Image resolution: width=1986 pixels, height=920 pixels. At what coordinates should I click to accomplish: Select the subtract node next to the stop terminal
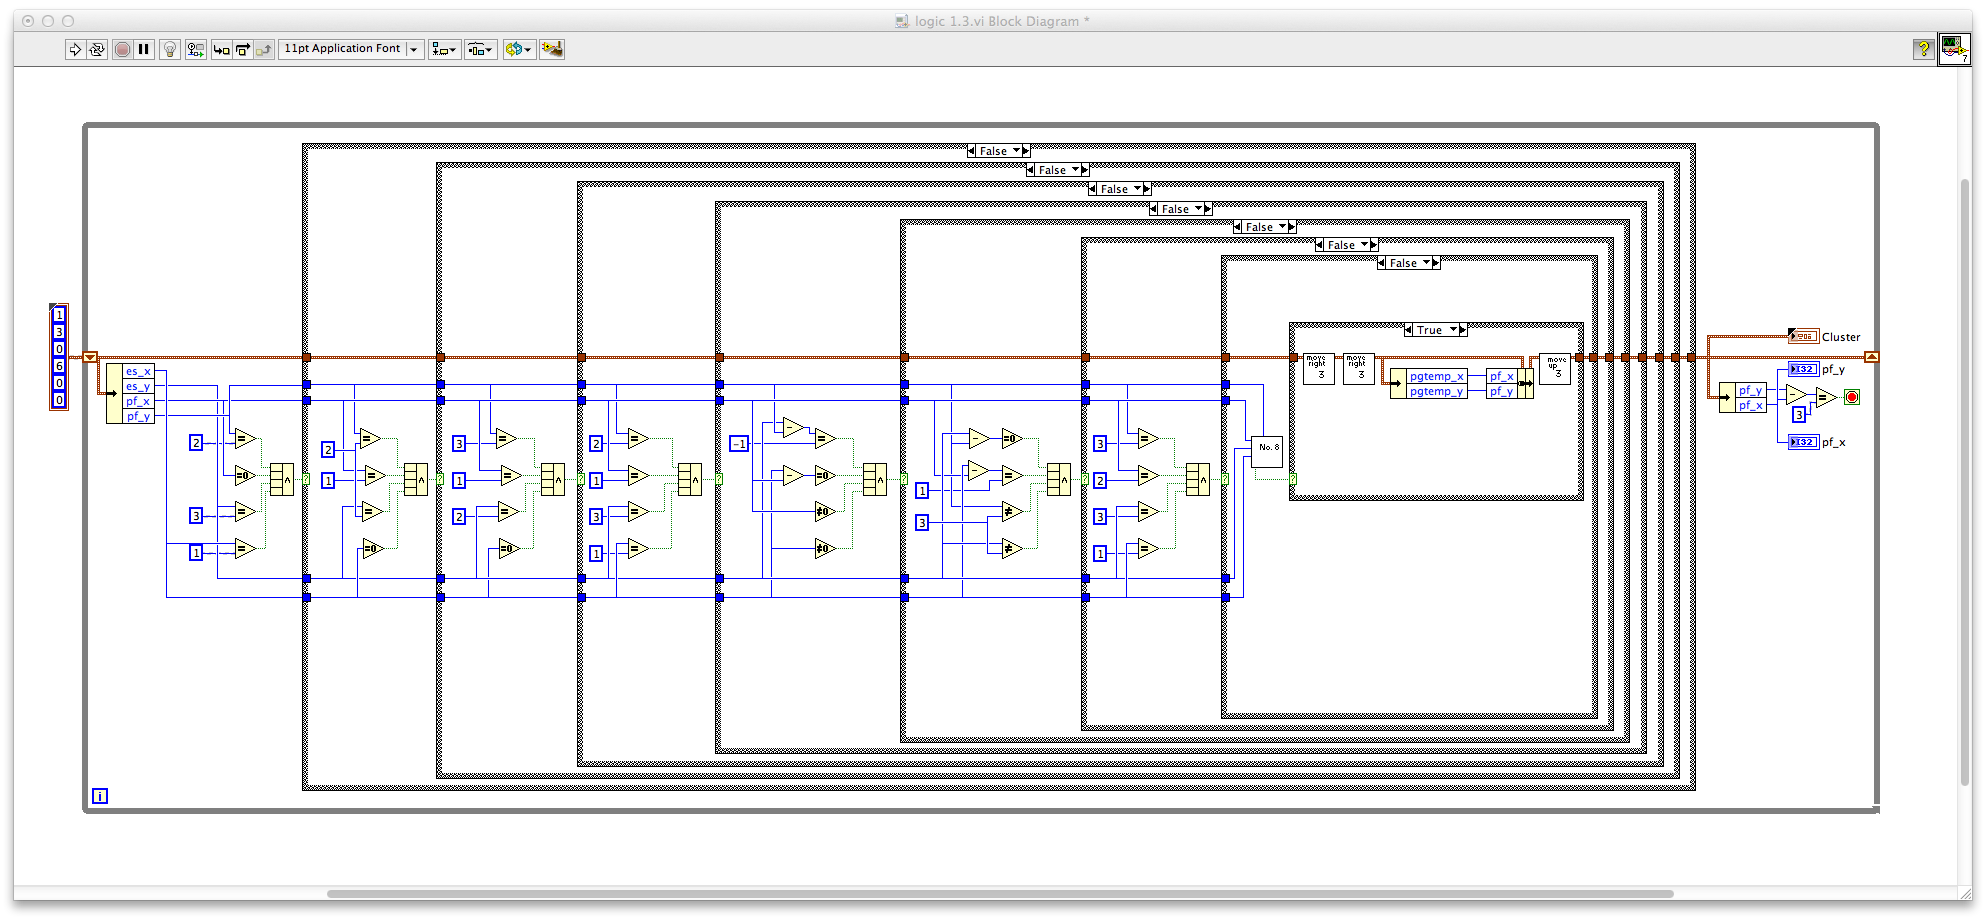coord(1797,395)
